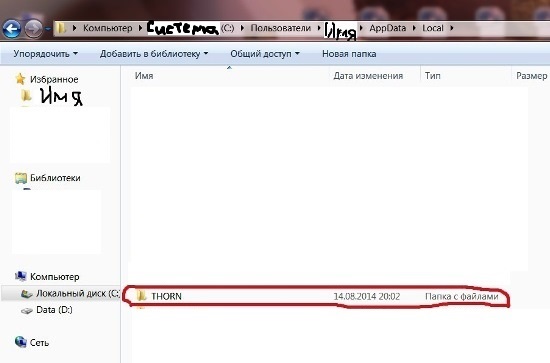Click THORN date 14.08.2014 20:02
The height and width of the screenshot is (363, 550).
[x=367, y=296]
